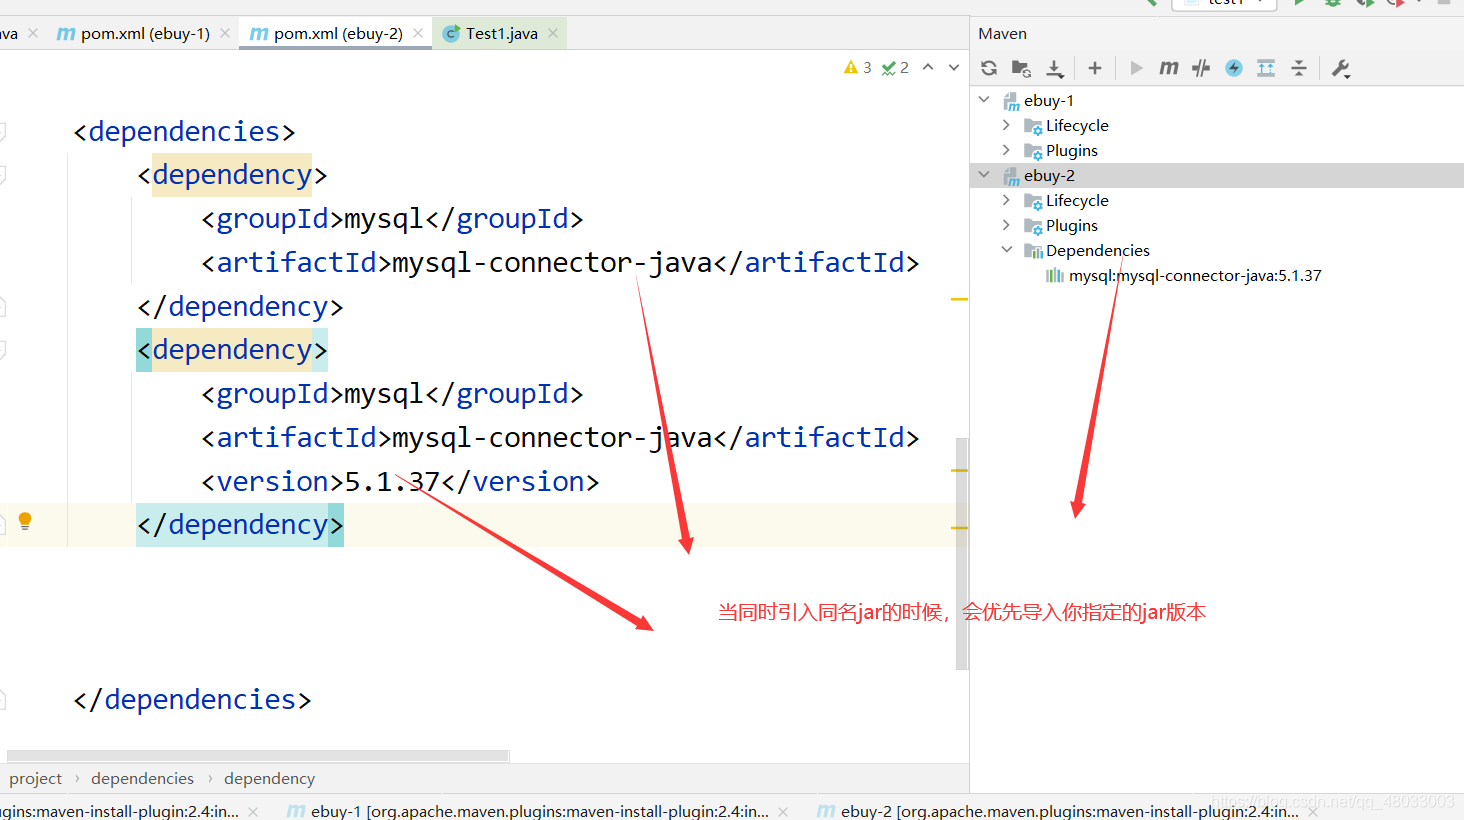Click the Lifecycle folder icon under ebuy-1
Screen dimensions: 1464x820
click(1033, 126)
